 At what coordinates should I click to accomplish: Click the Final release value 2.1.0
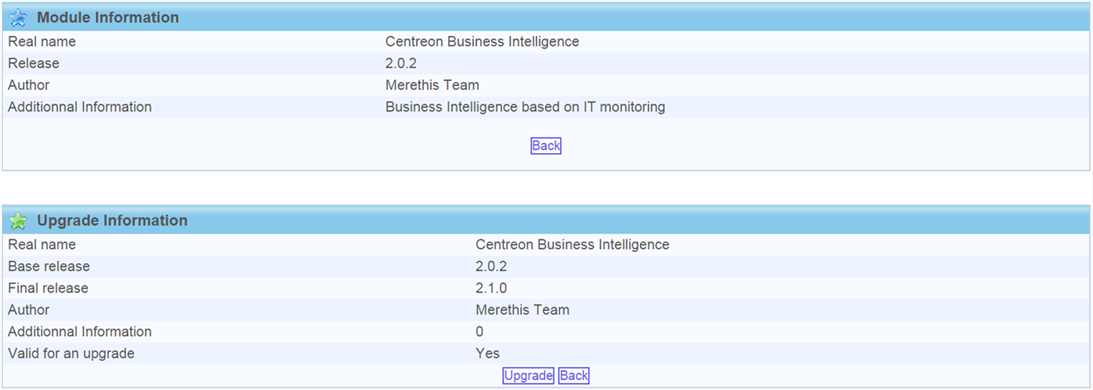(491, 288)
